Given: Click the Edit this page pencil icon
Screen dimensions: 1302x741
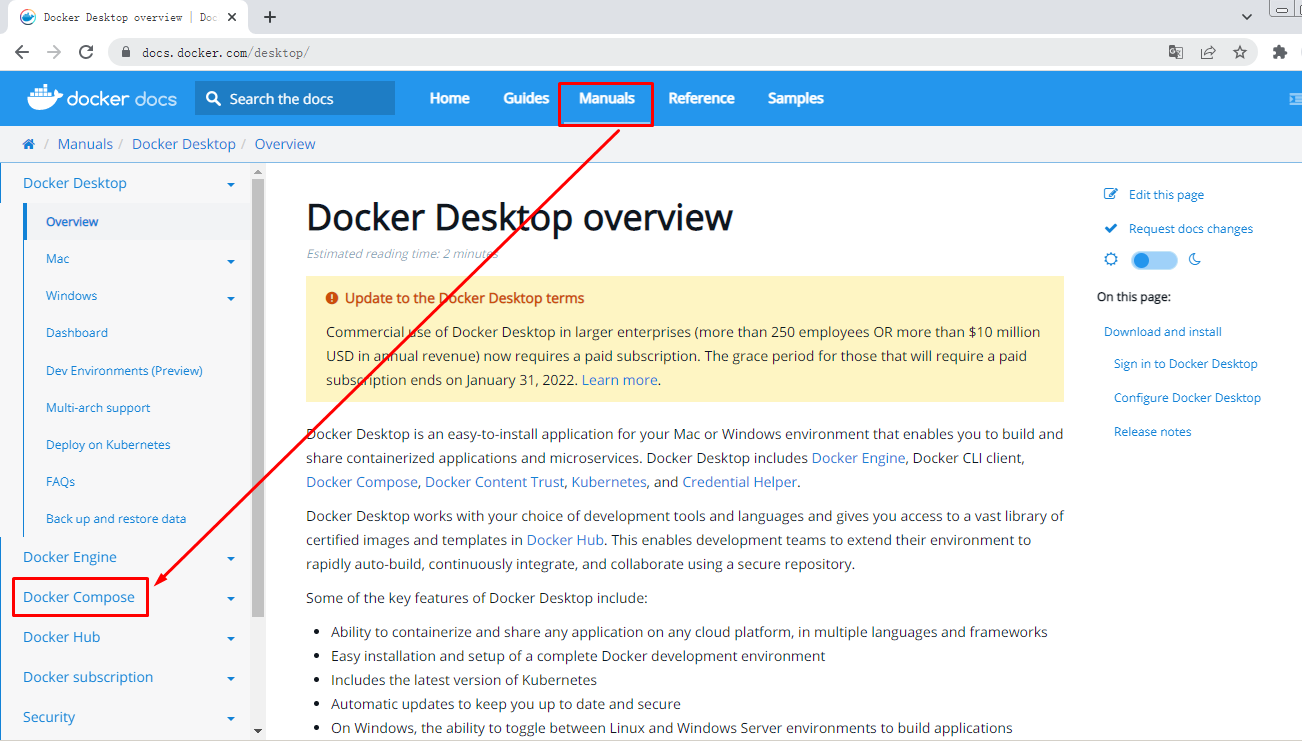Looking at the screenshot, I should click(x=1110, y=195).
